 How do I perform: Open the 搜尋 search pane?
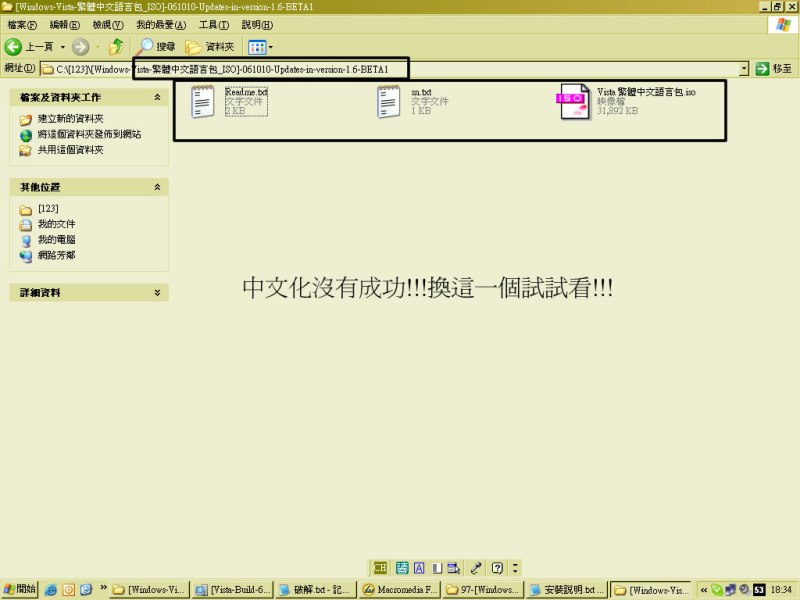coord(157,47)
